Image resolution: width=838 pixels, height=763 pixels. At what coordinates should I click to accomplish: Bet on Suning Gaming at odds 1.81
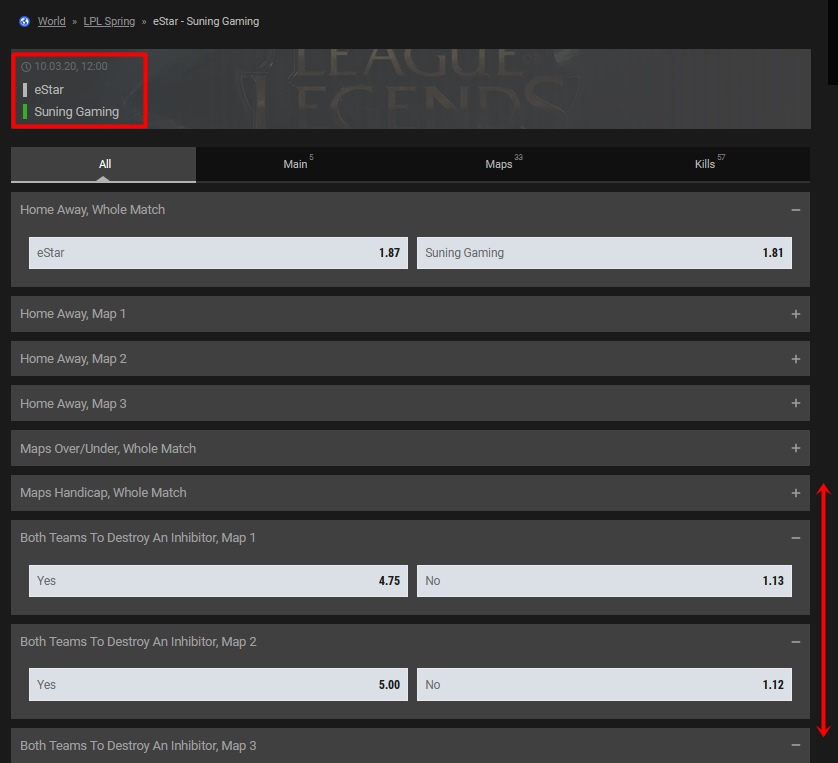(x=604, y=253)
